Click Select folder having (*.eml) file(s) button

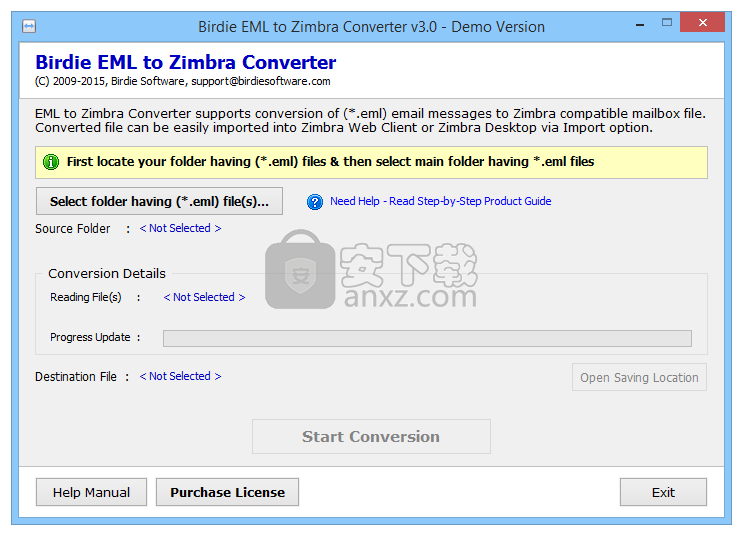(159, 201)
